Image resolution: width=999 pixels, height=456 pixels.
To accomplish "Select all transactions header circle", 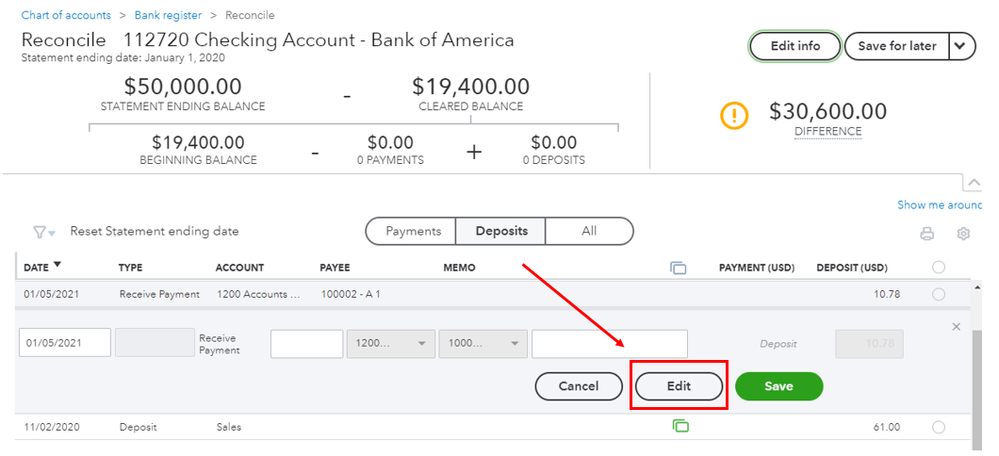I will (938, 267).
